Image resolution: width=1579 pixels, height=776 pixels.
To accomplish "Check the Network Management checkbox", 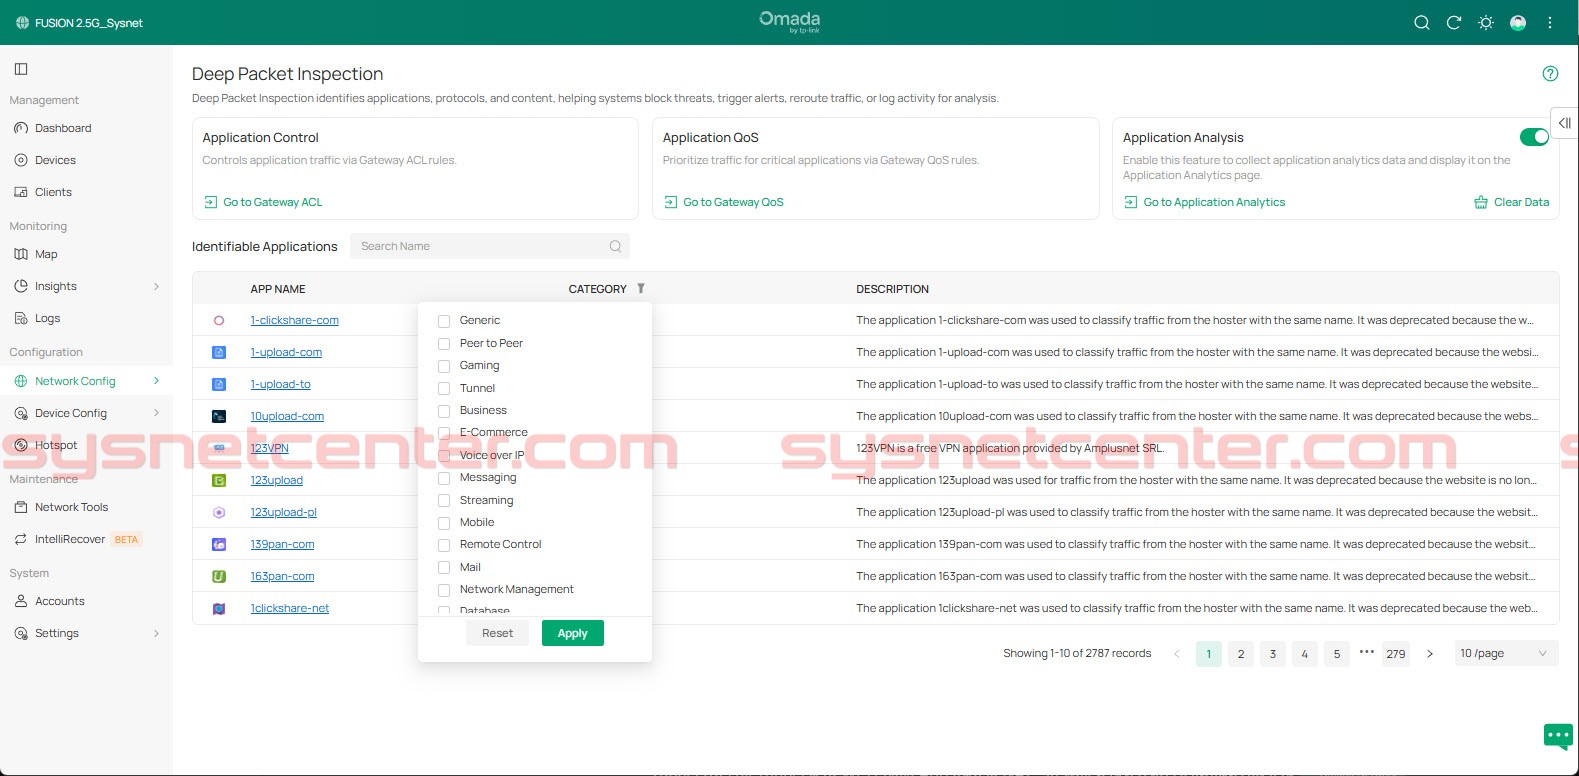I will pos(444,590).
